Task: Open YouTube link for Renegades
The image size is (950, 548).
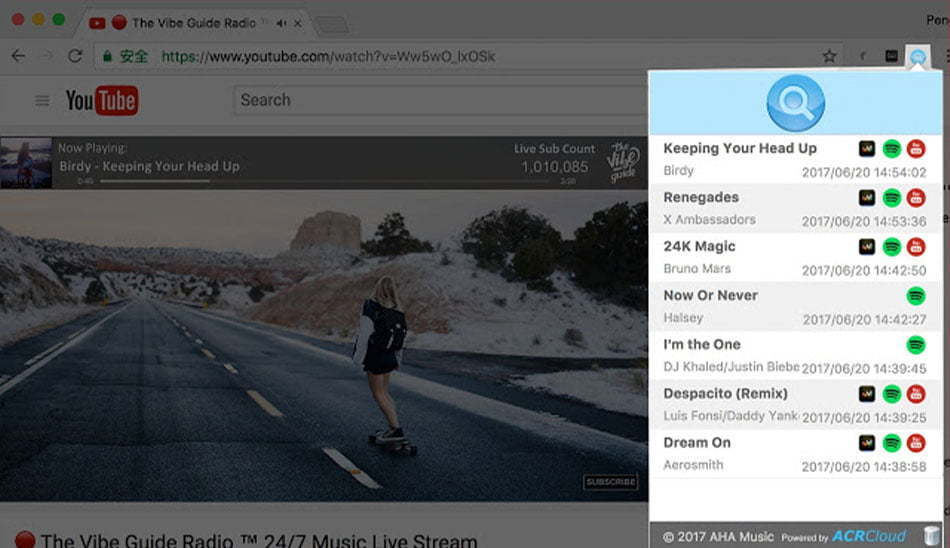Action: tap(916, 198)
